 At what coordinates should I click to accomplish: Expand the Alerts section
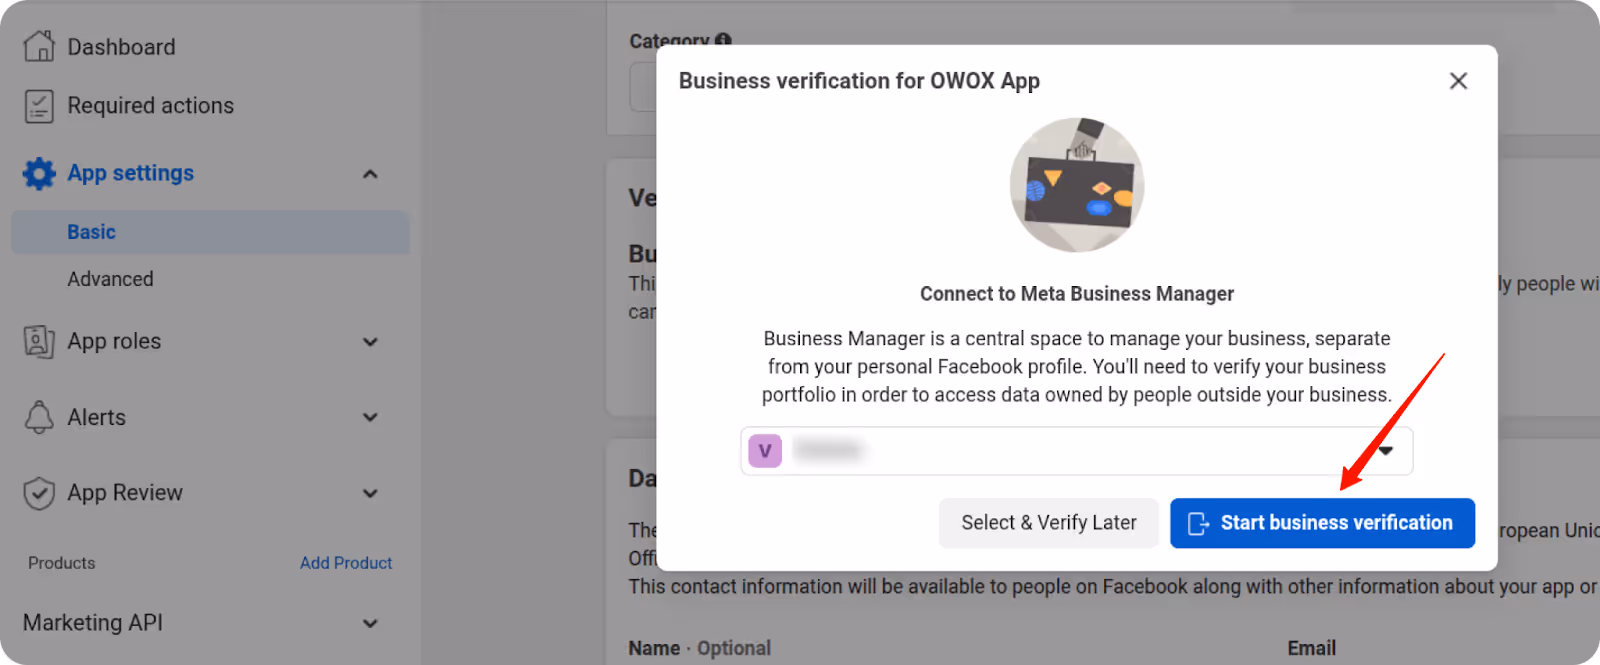pos(370,417)
